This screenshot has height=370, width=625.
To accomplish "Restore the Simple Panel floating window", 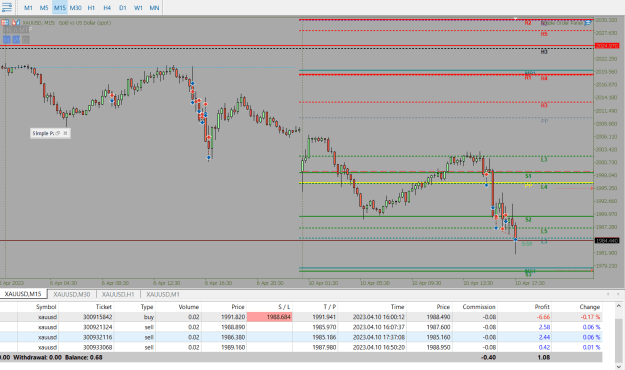I will point(58,133).
